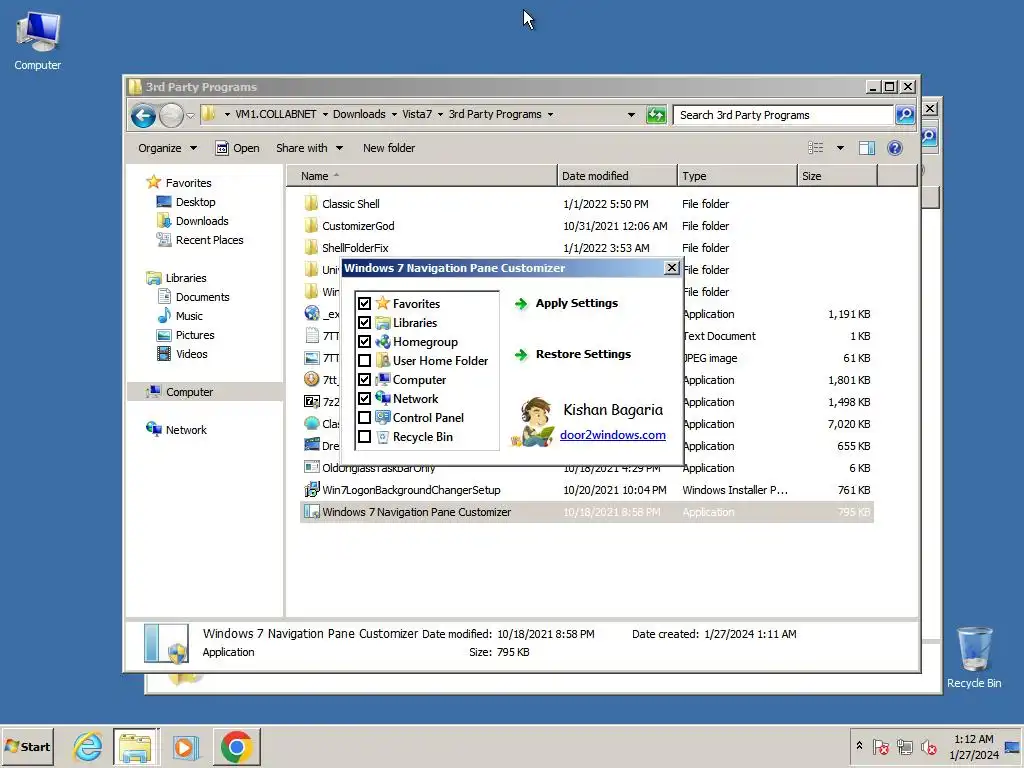Image resolution: width=1024 pixels, height=768 pixels.
Task: Click the Refresh button in address bar
Action: pos(656,115)
